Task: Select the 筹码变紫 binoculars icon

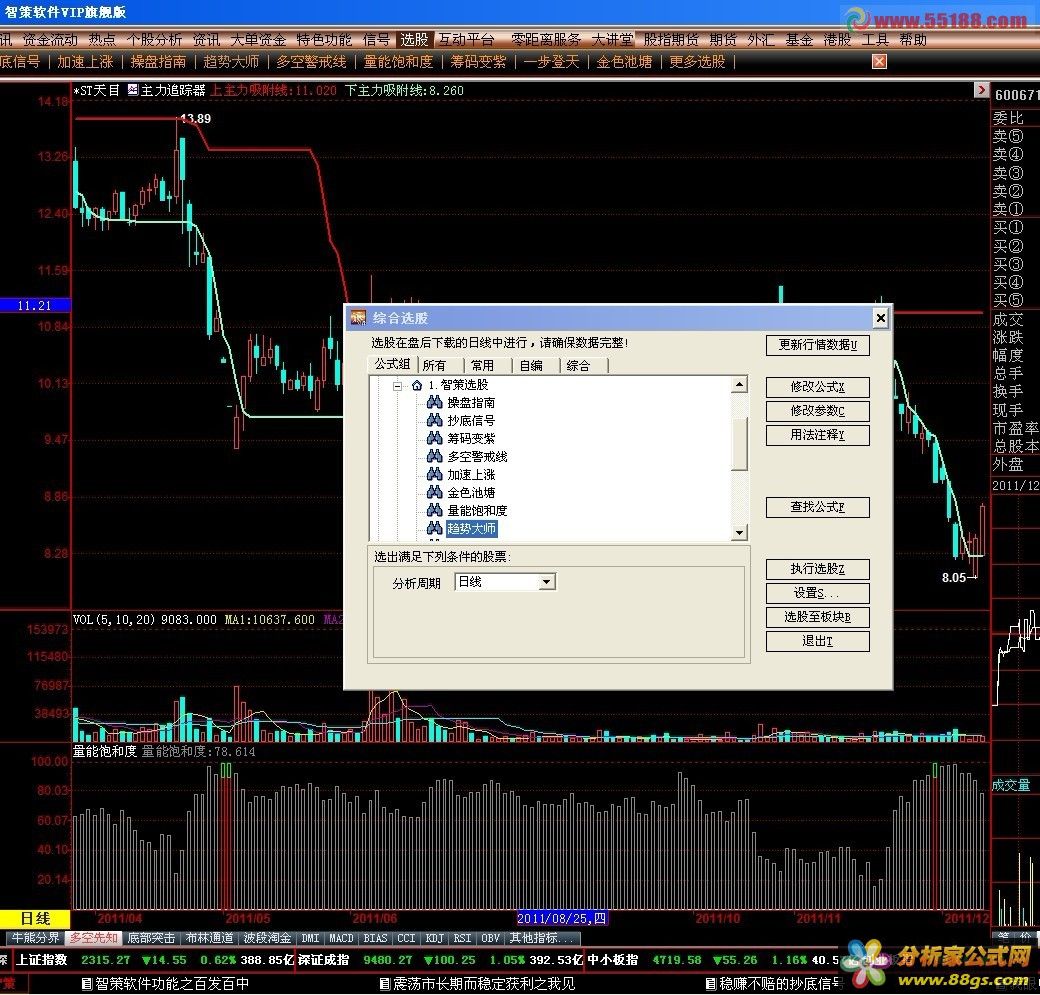Action: 434,438
